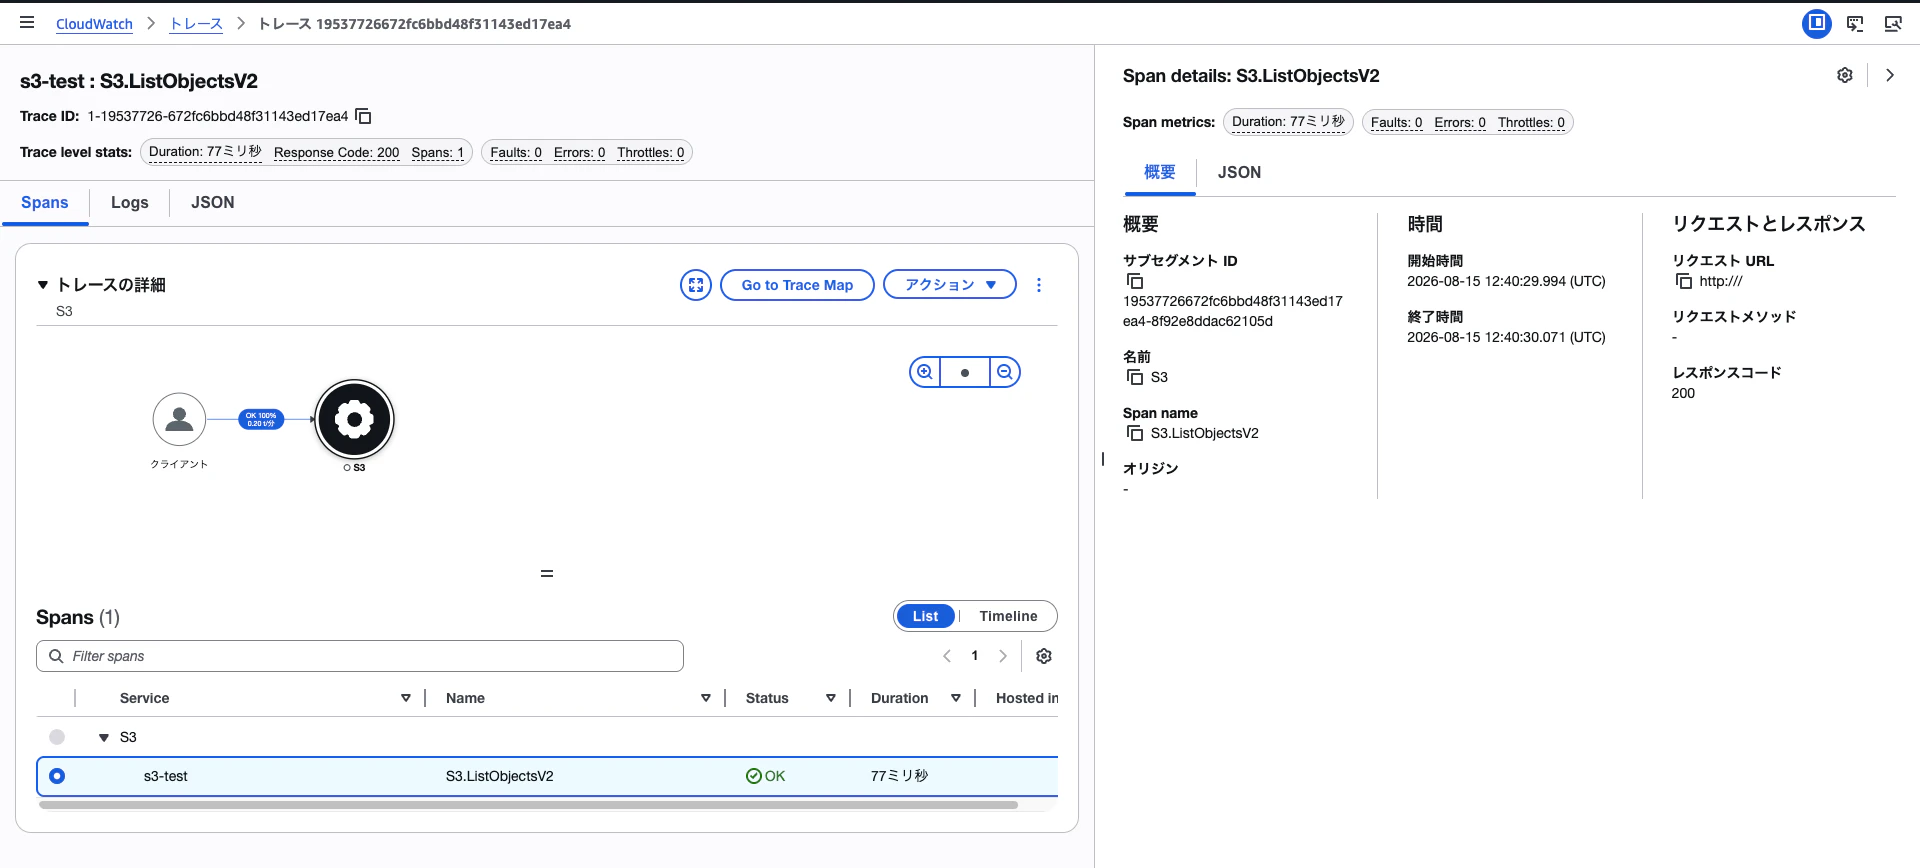1920x868 pixels.
Task: Click the OK 100% edge label
Action: coord(261,420)
